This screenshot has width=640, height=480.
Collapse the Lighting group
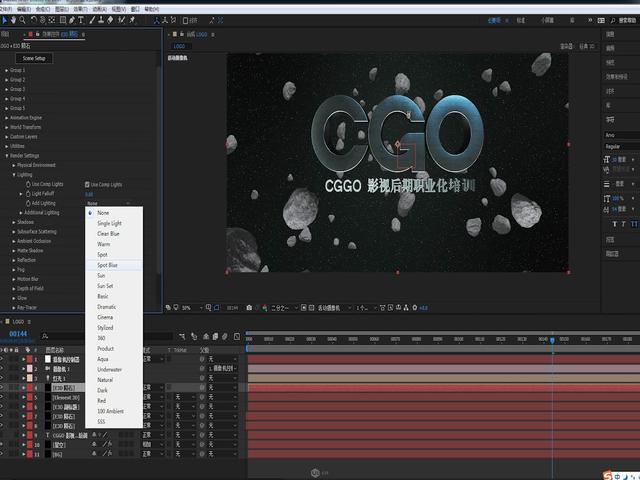pos(14,175)
